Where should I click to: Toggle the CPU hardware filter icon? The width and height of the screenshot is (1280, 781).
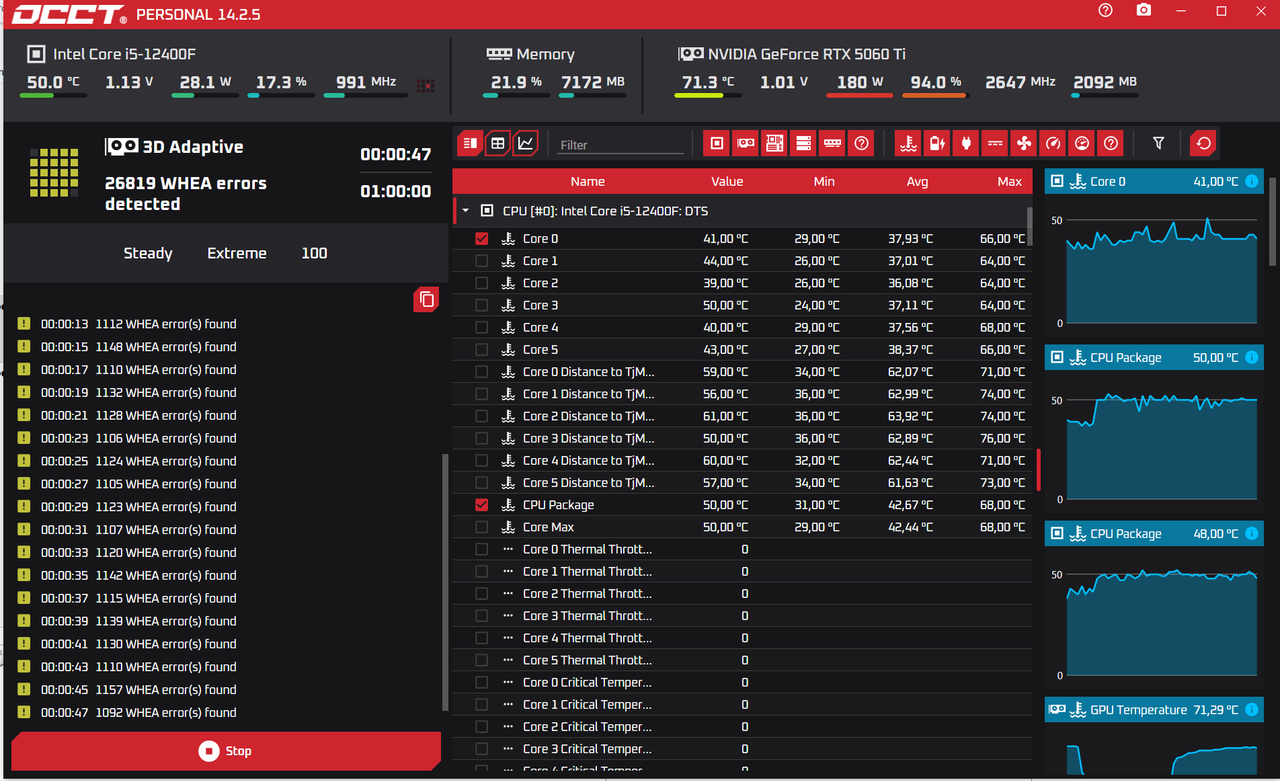tap(716, 144)
